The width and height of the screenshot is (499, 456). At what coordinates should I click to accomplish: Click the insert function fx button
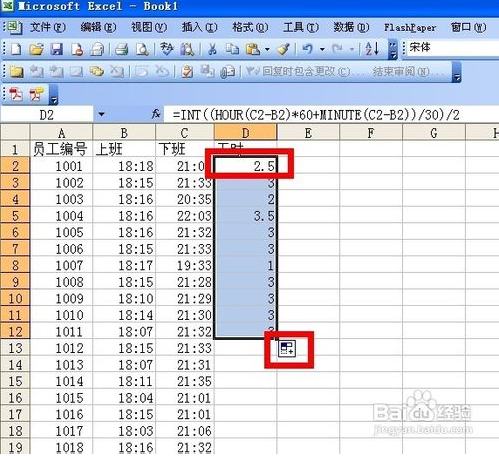(156, 114)
